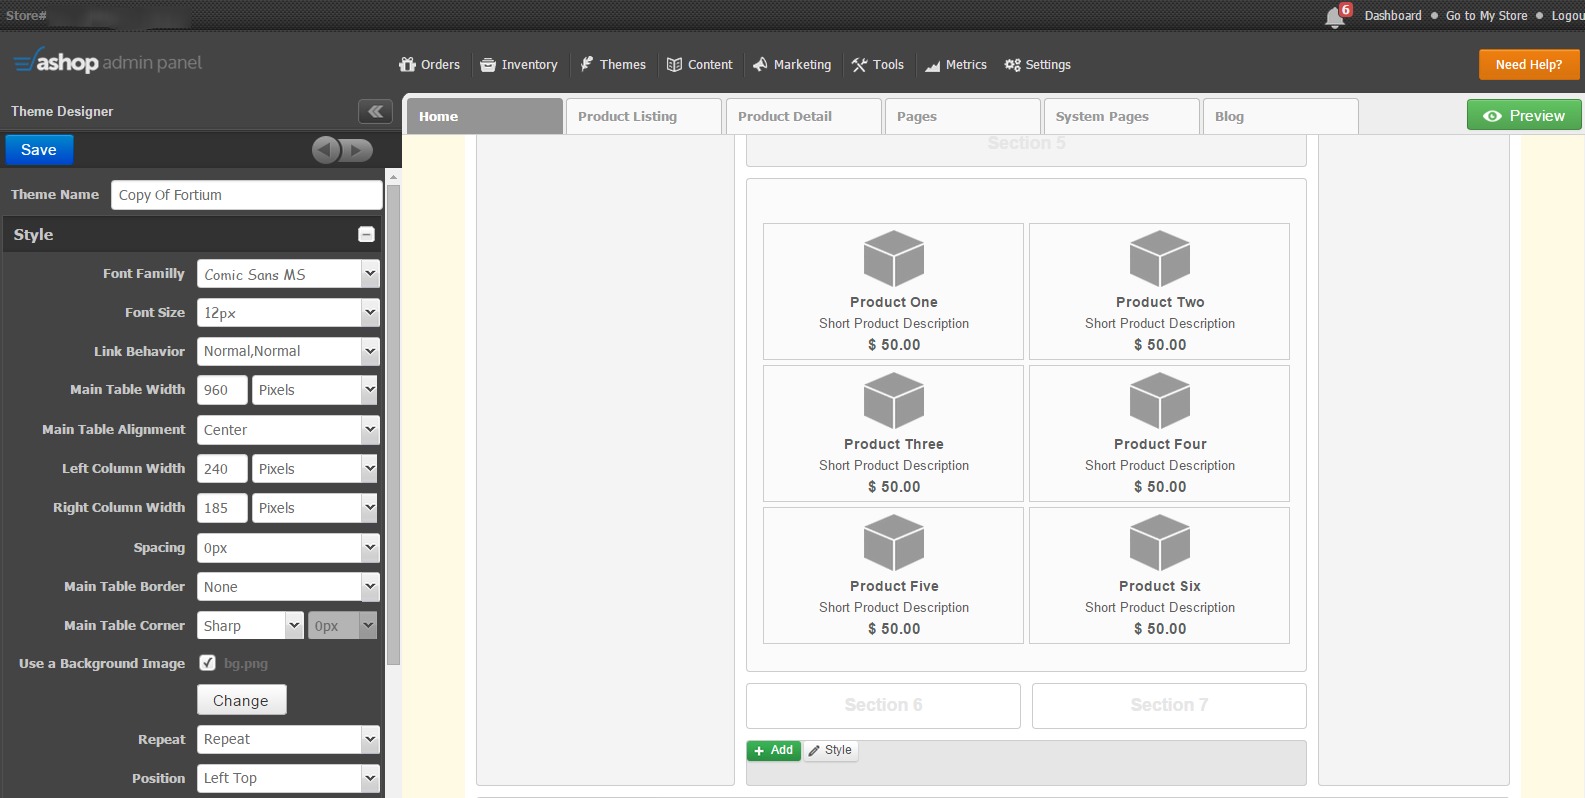Collapse the Style section minus icon

point(366,234)
